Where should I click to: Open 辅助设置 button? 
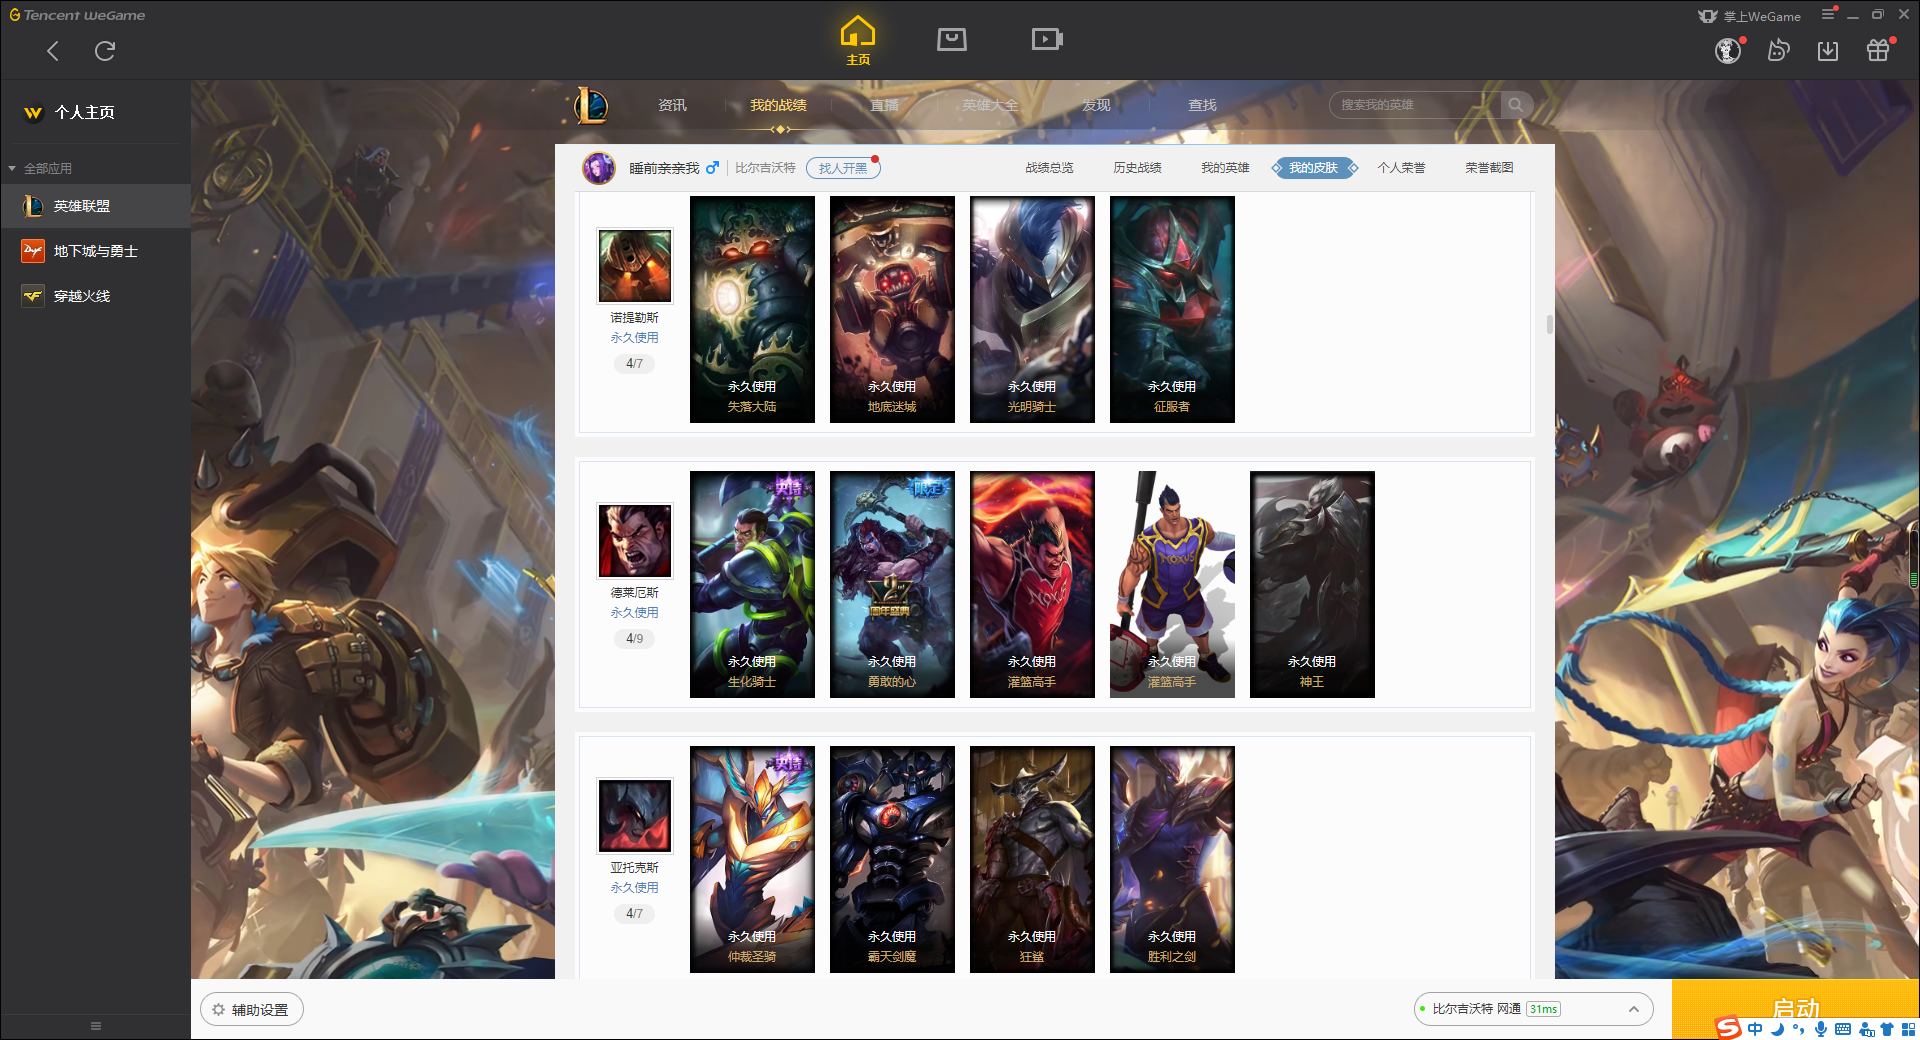252,1010
